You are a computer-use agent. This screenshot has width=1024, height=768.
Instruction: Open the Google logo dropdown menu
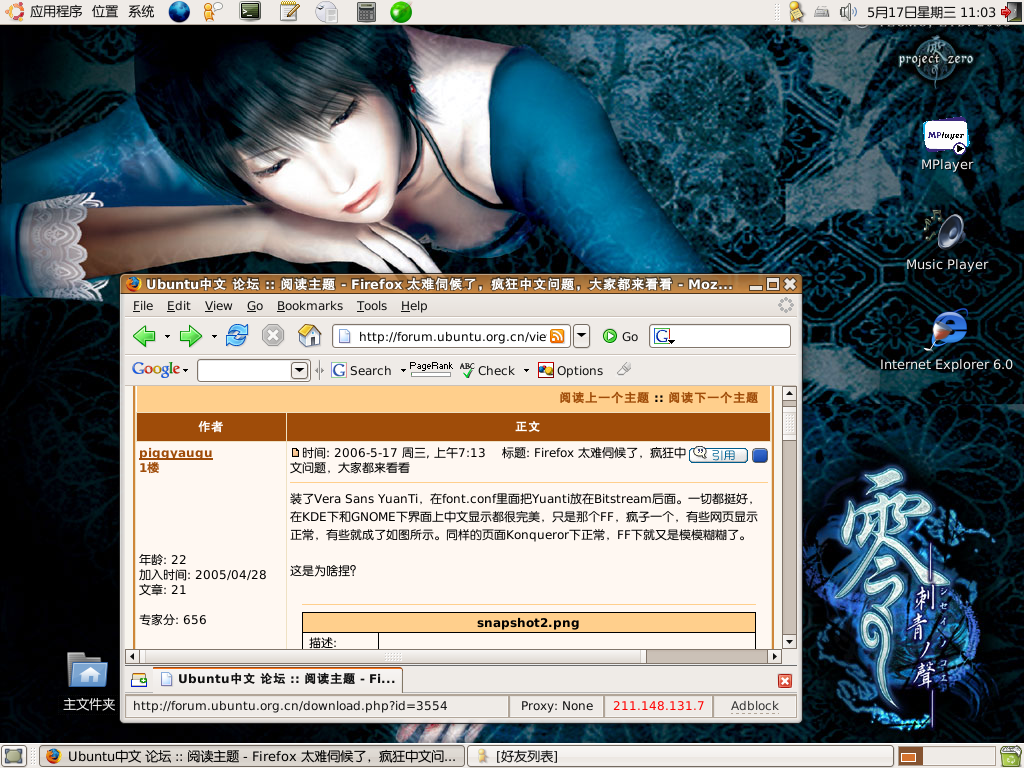coord(160,370)
